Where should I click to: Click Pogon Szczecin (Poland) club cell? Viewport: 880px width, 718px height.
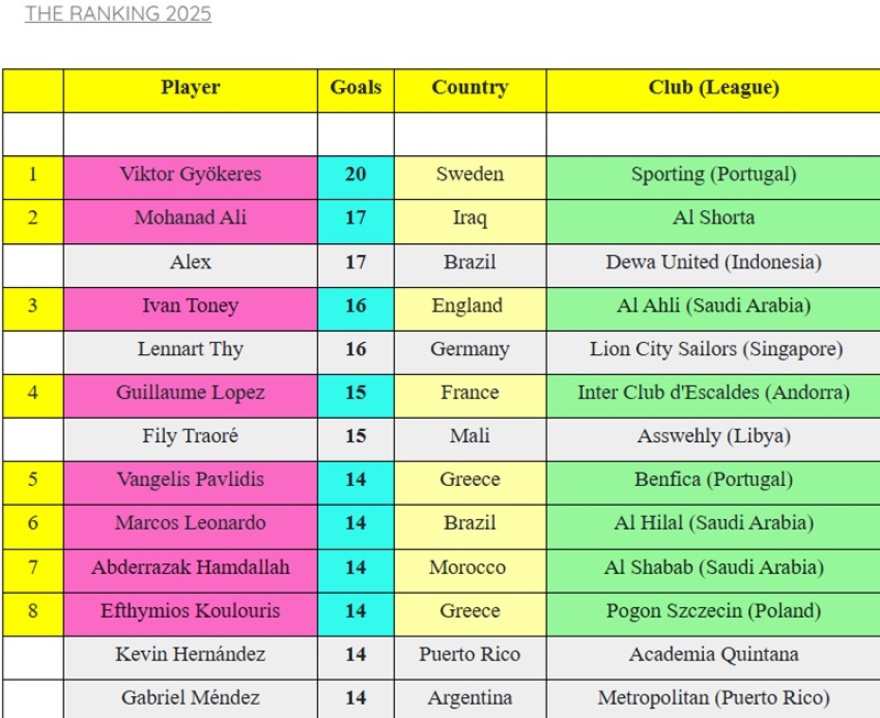pos(713,611)
